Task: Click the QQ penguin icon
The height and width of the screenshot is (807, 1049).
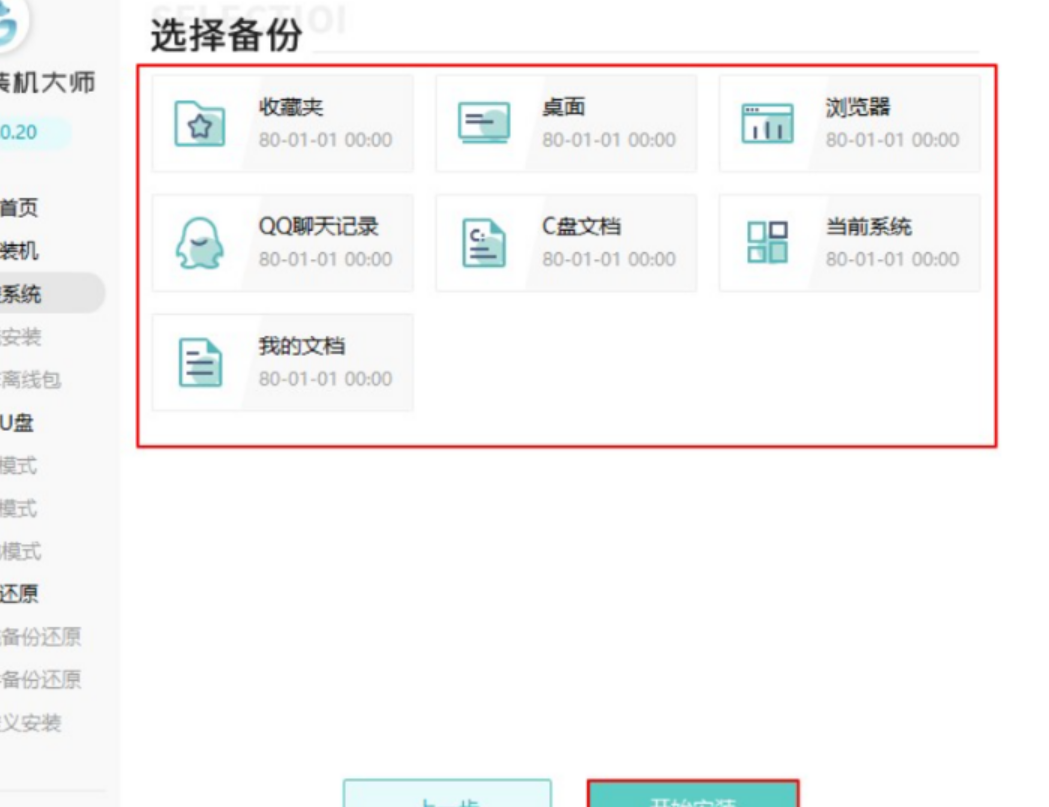Action: [x=199, y=243]
